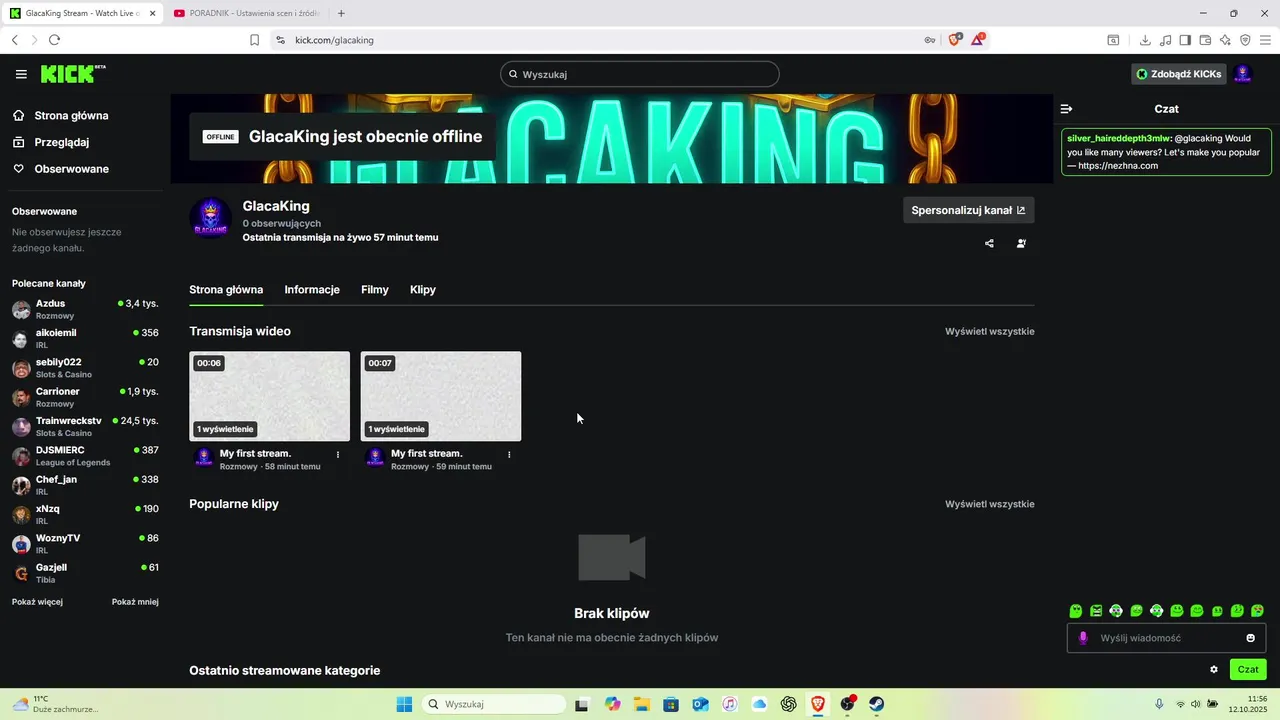Image resolution: width=1280 pixels, height=720 pixels.
Task: Open ChatGPT app in the taskbar
Action: tap(788, 704)
